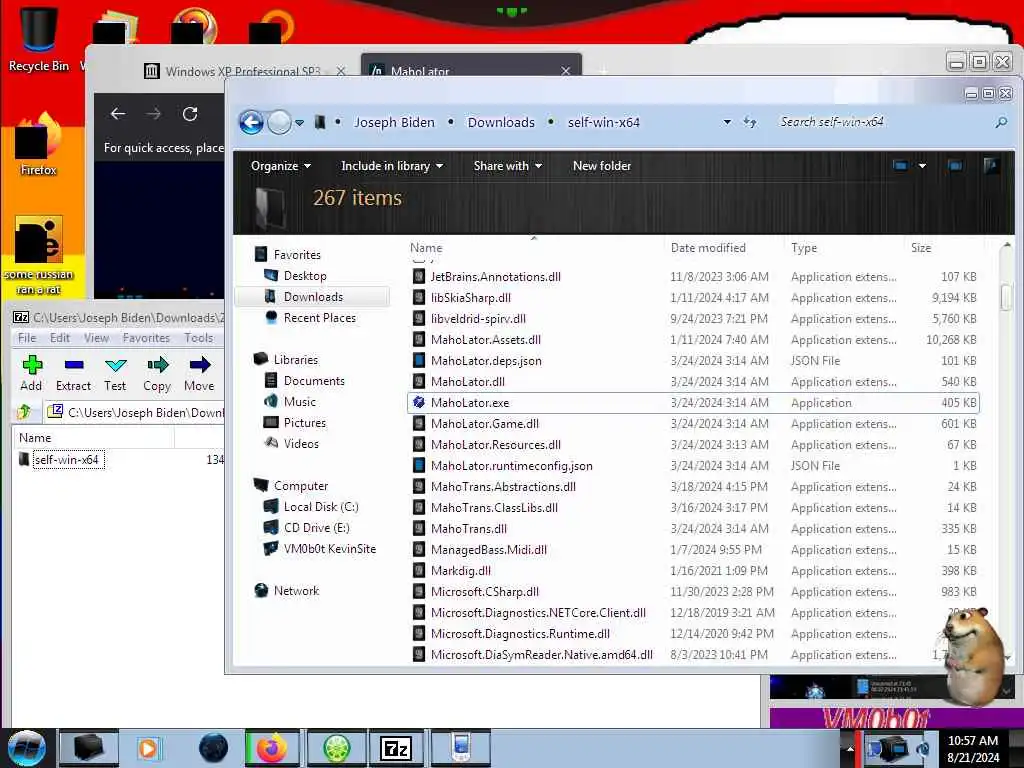Open the view options dropdown arrow
1024x768 pixels.
tap(922, 166)
